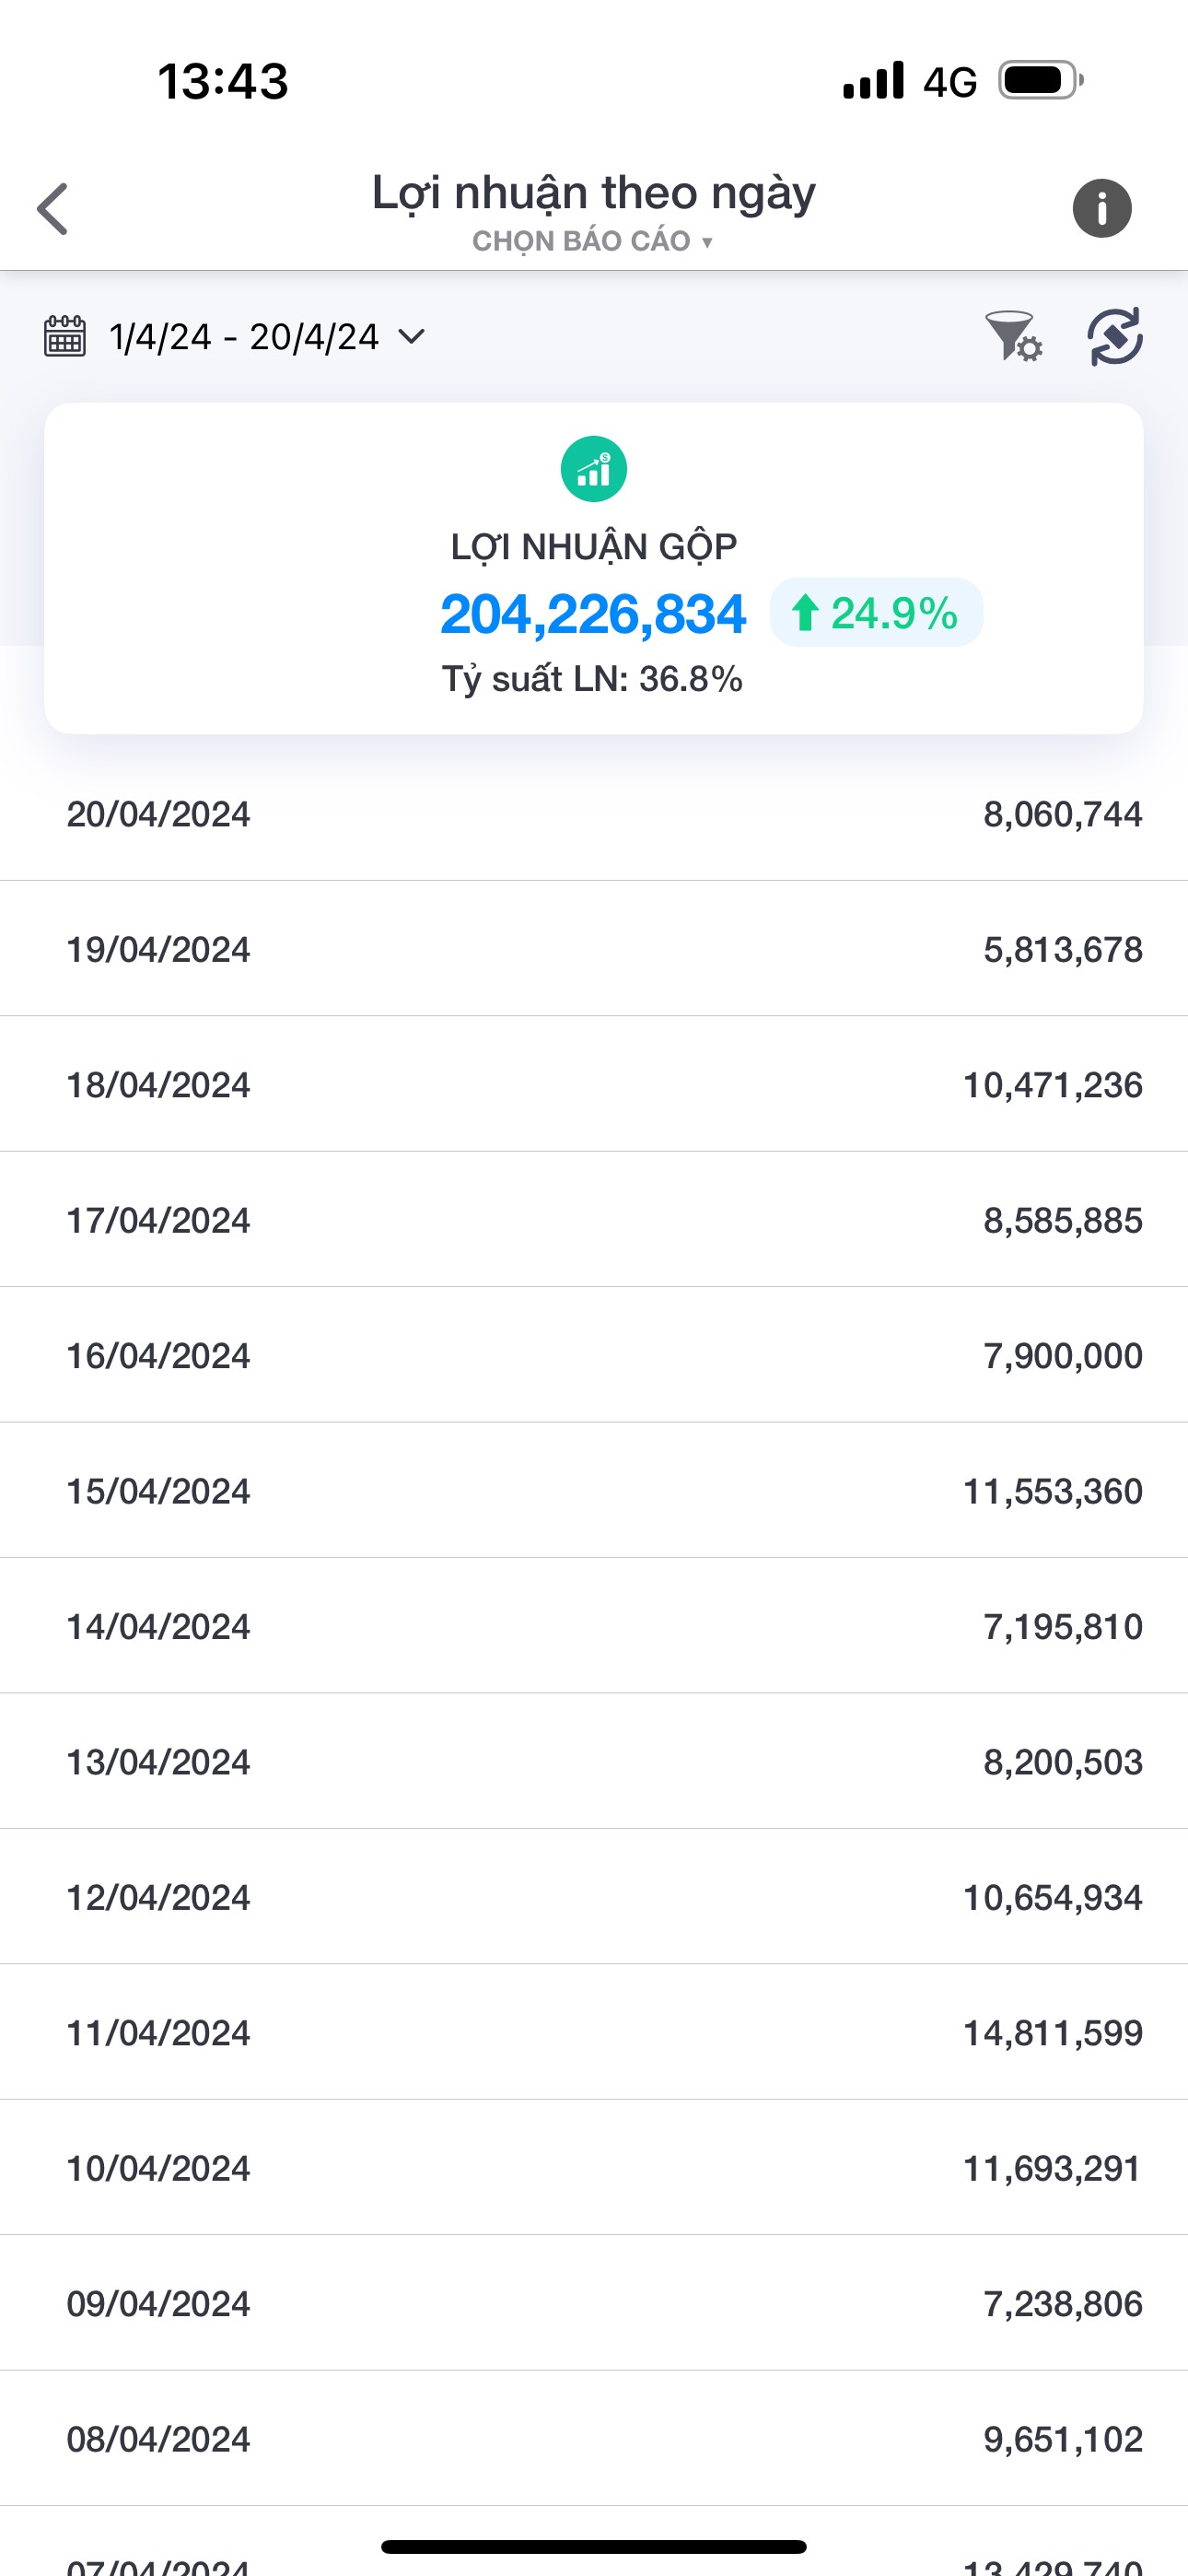
Task: Select the 20/04/2024 profit row
Action: click(x=594, y=814)
